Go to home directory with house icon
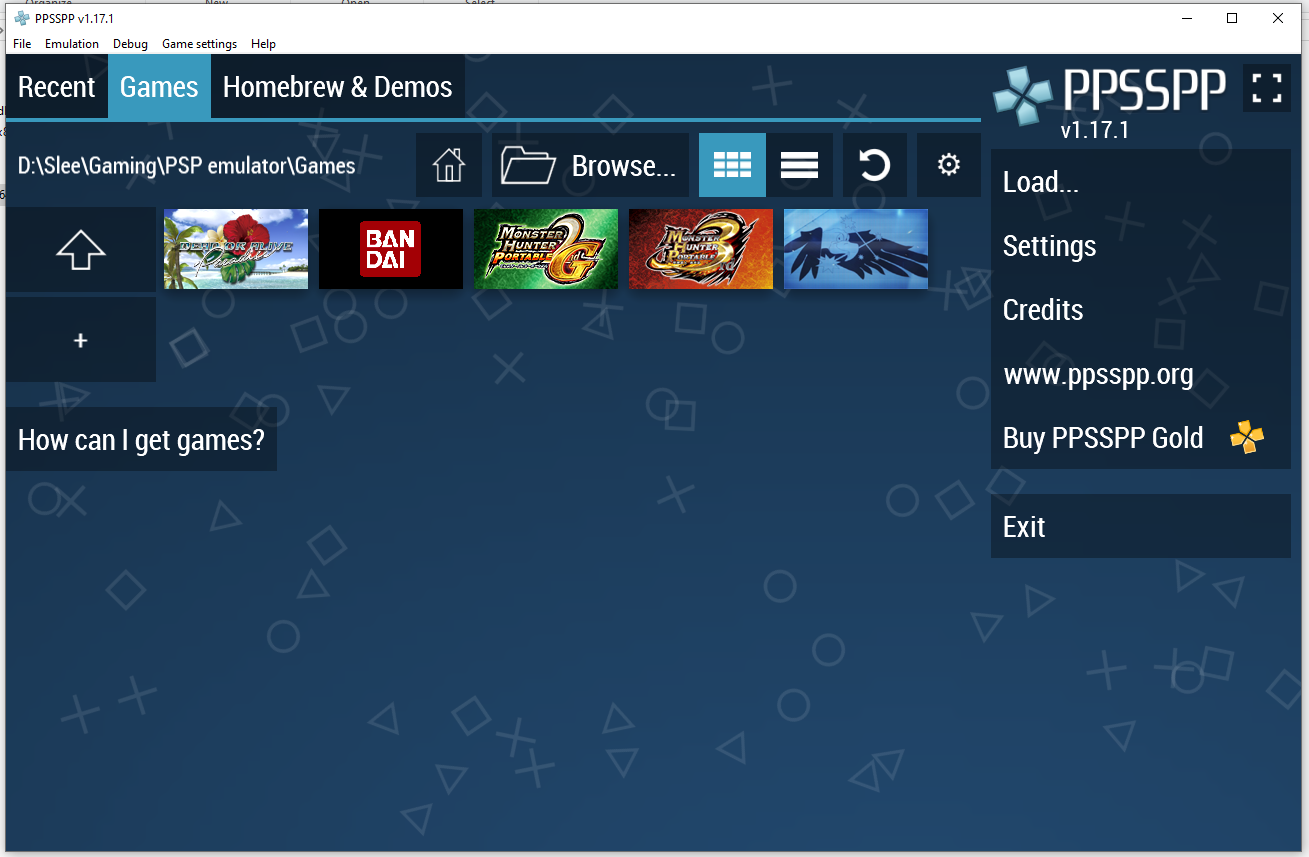This screenshot has height=857, width=1309. (x=449, y=165)
